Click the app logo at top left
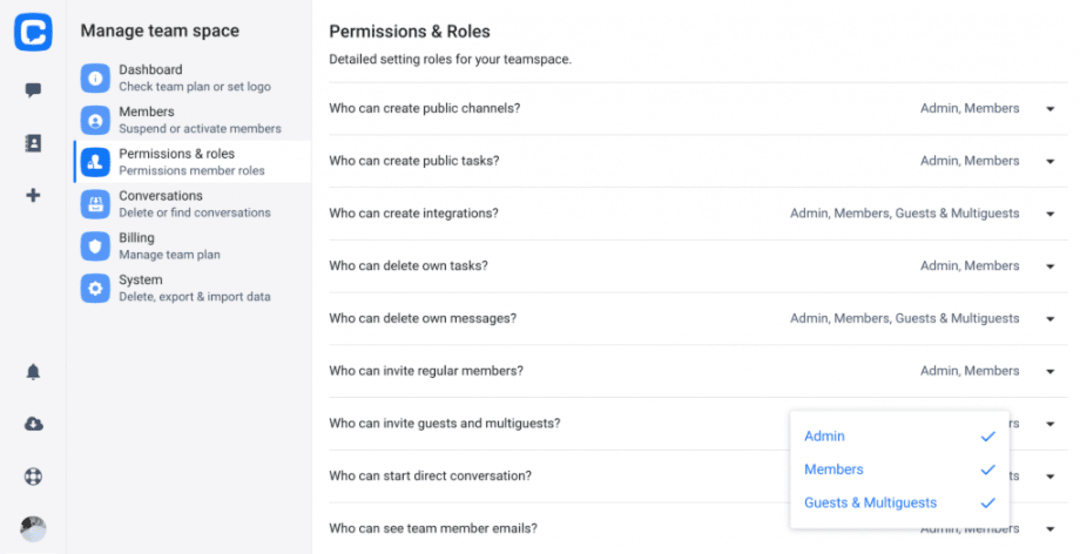Viewport: 1080px width, 554px height. [33, 32]
